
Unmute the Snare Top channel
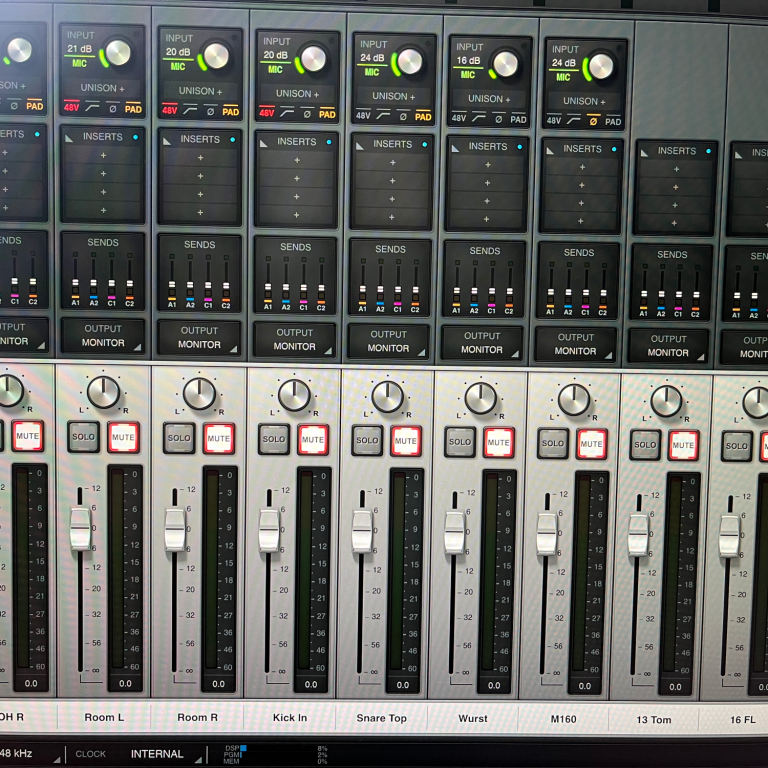tap(406, 441)
